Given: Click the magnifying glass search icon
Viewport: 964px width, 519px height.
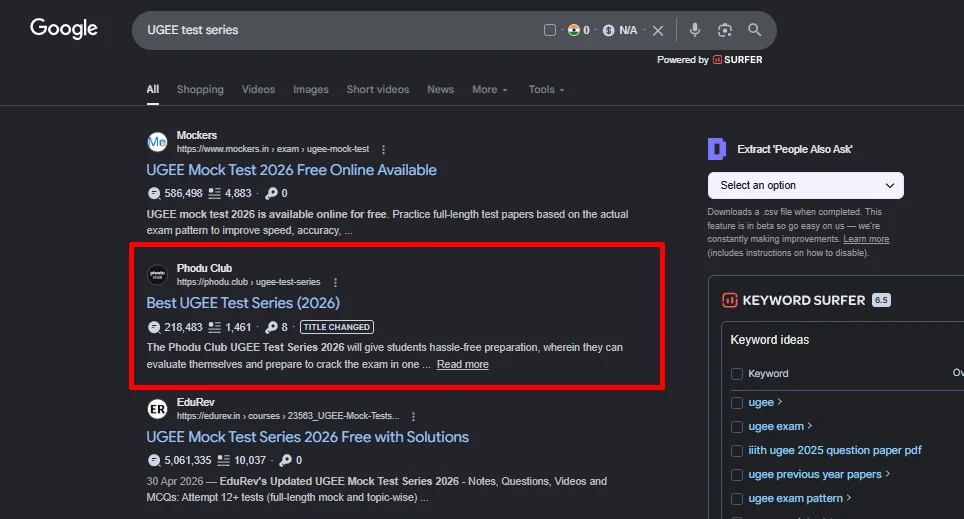Looking at the screenshot, I should coord(754,30).
